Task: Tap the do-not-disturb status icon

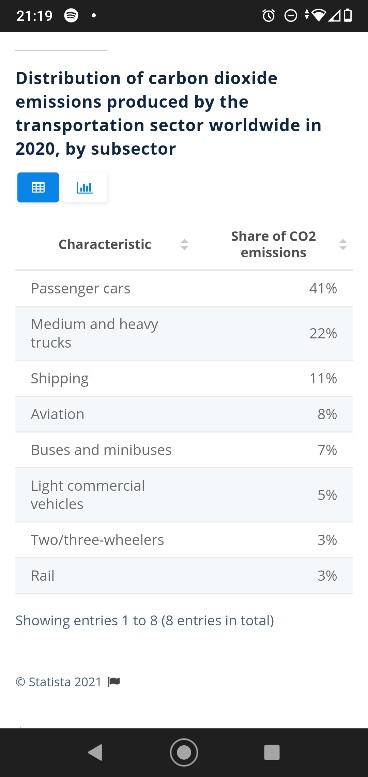Action: pyautogui.click(x=291, y=16)
